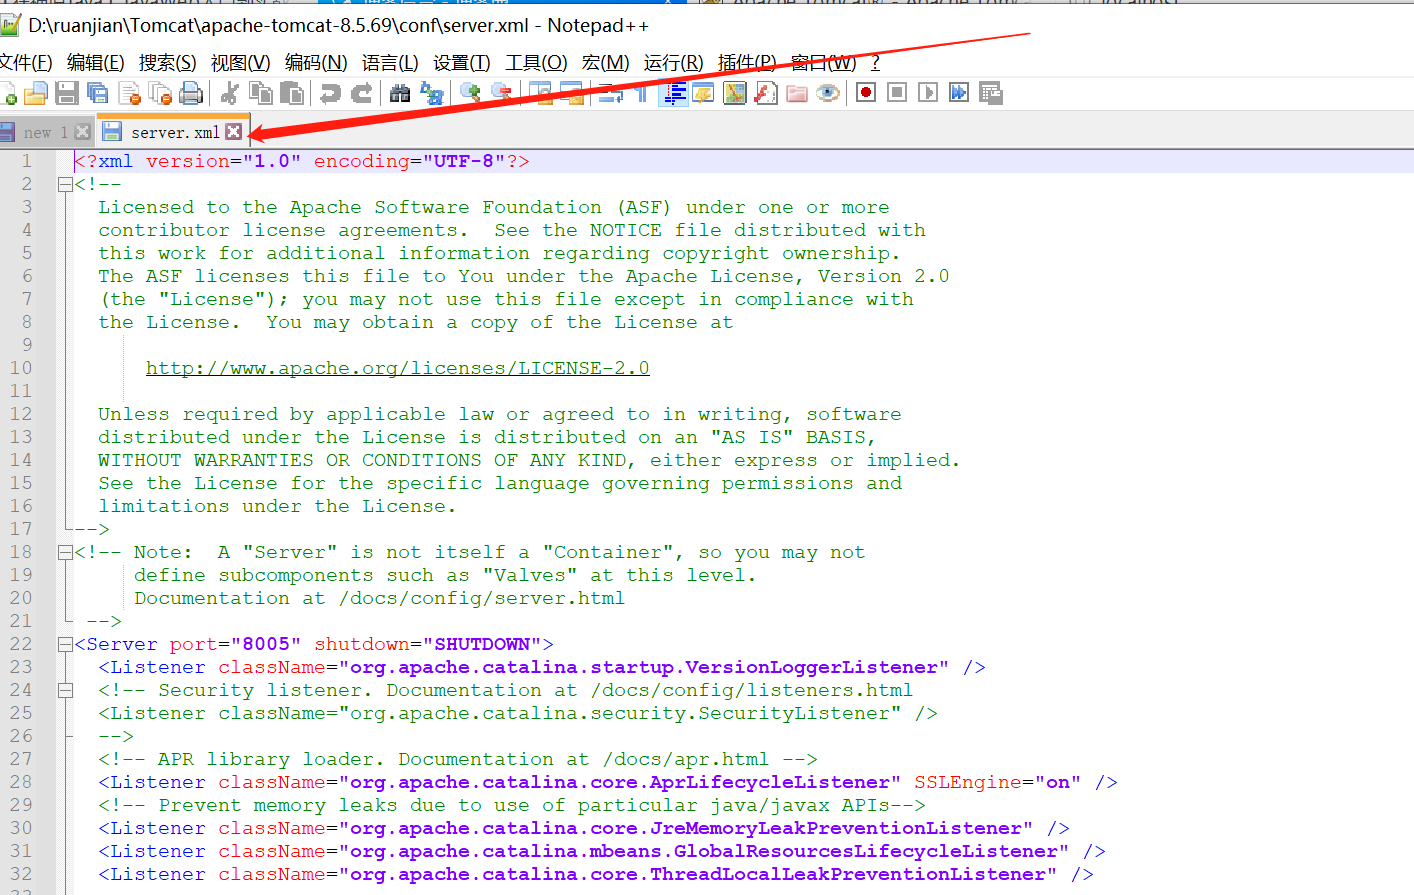1414x895 pixels.
Task: Open the 编码(N) menu
Action: 316,63
